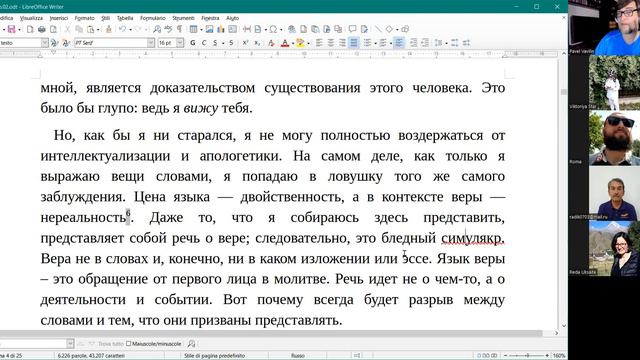Insert image icon
Screen dimensions: 640x360
pyautogui.click(x=209, y=29)
